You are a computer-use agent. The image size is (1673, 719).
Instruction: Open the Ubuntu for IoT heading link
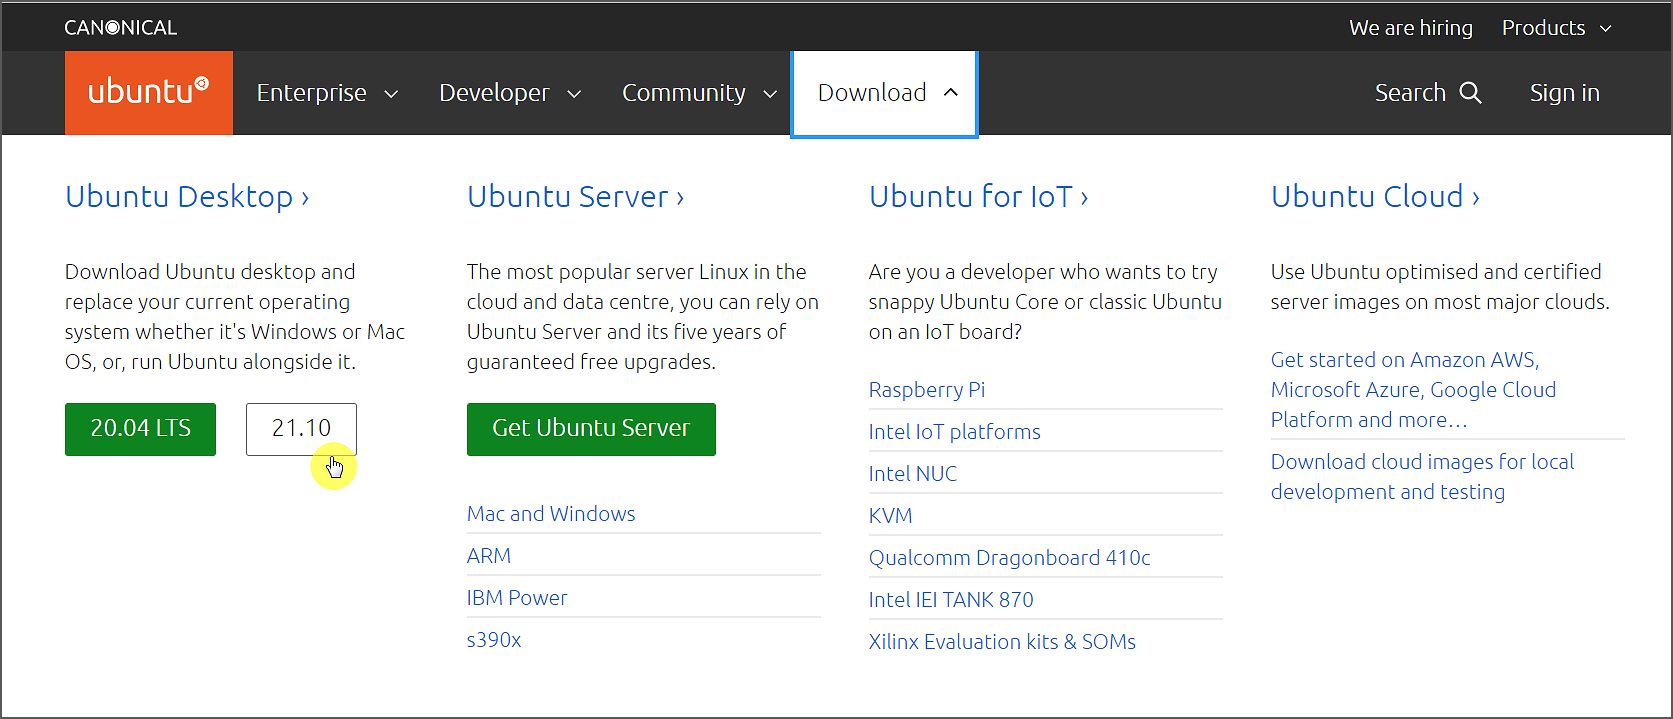tap(979, 197)
